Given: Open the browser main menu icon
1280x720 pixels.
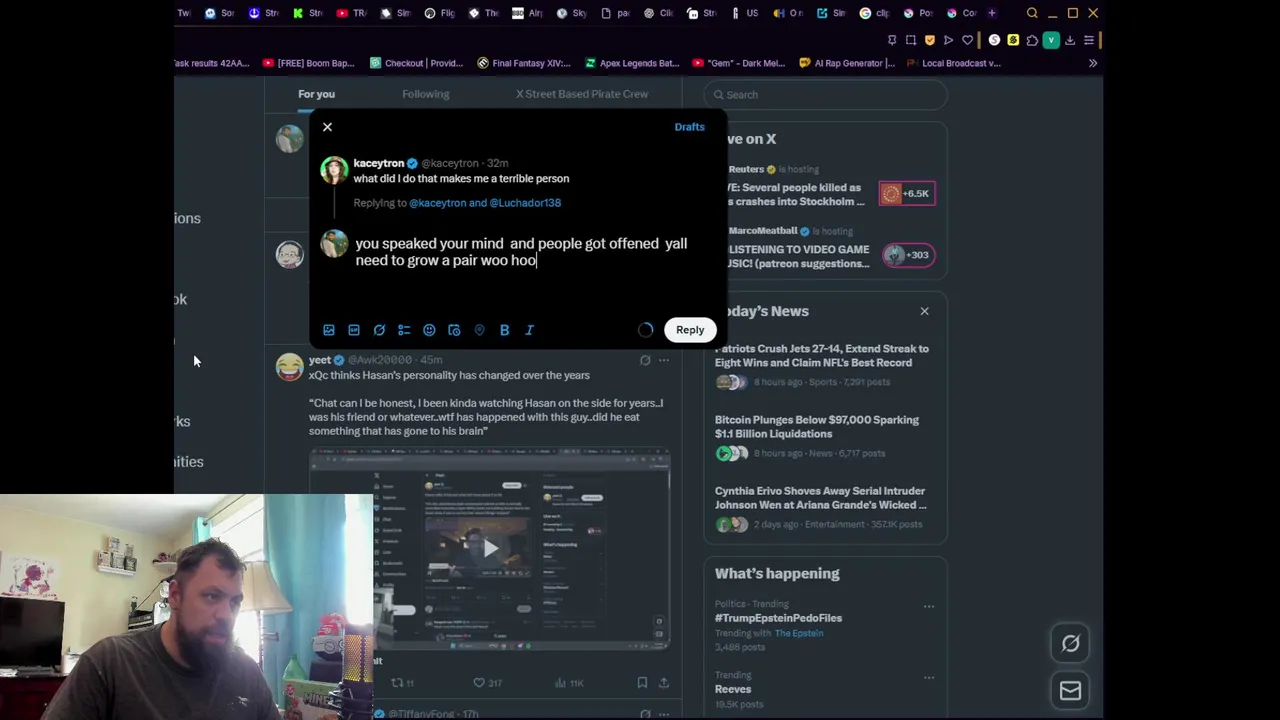Looking at the screenshot, I should tap(1089, 40).
